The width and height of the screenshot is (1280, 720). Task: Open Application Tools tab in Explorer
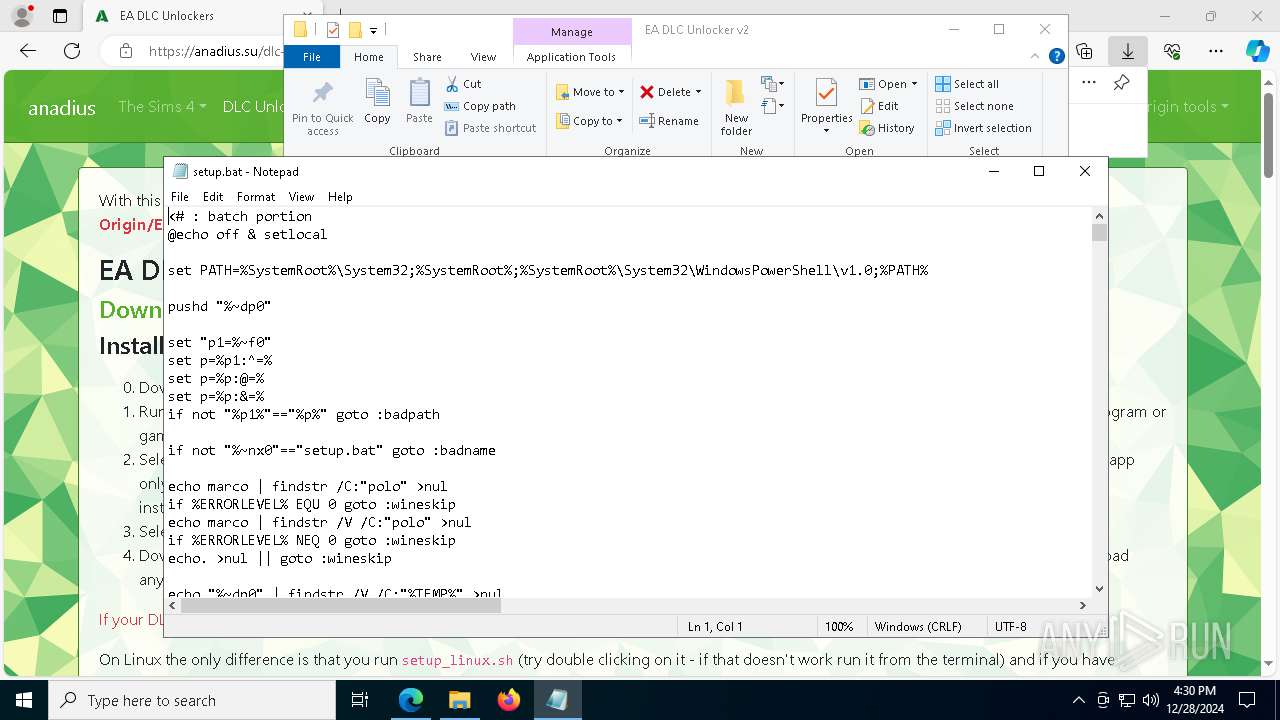point(571,57)
